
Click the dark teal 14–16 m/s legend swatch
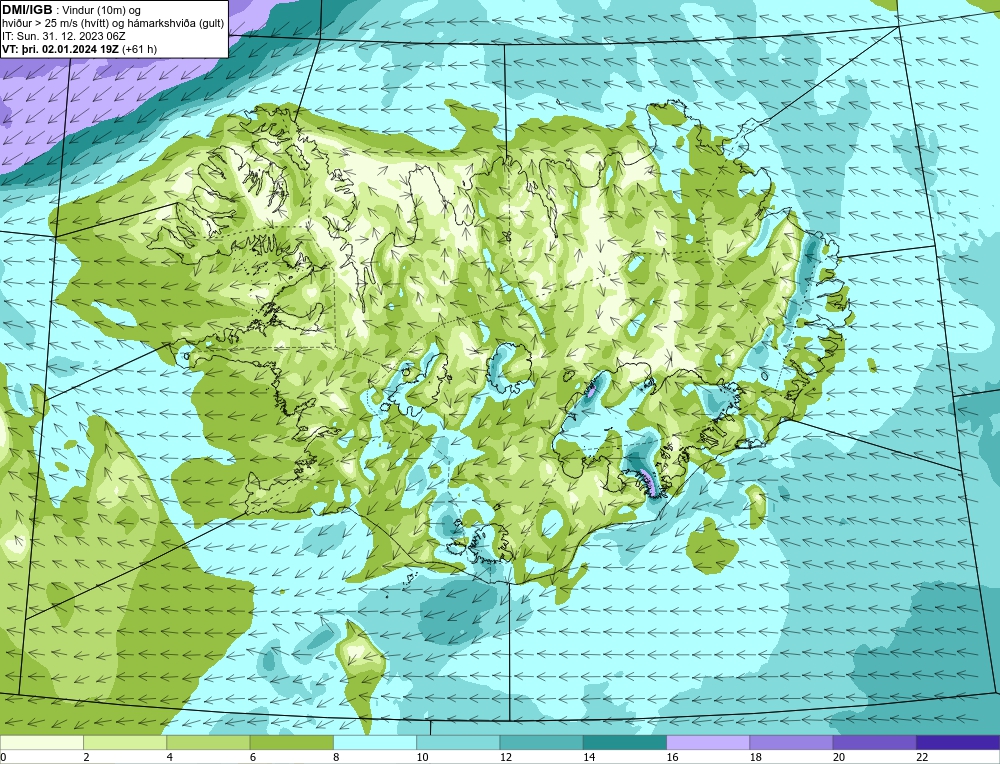tap(625, 742)
